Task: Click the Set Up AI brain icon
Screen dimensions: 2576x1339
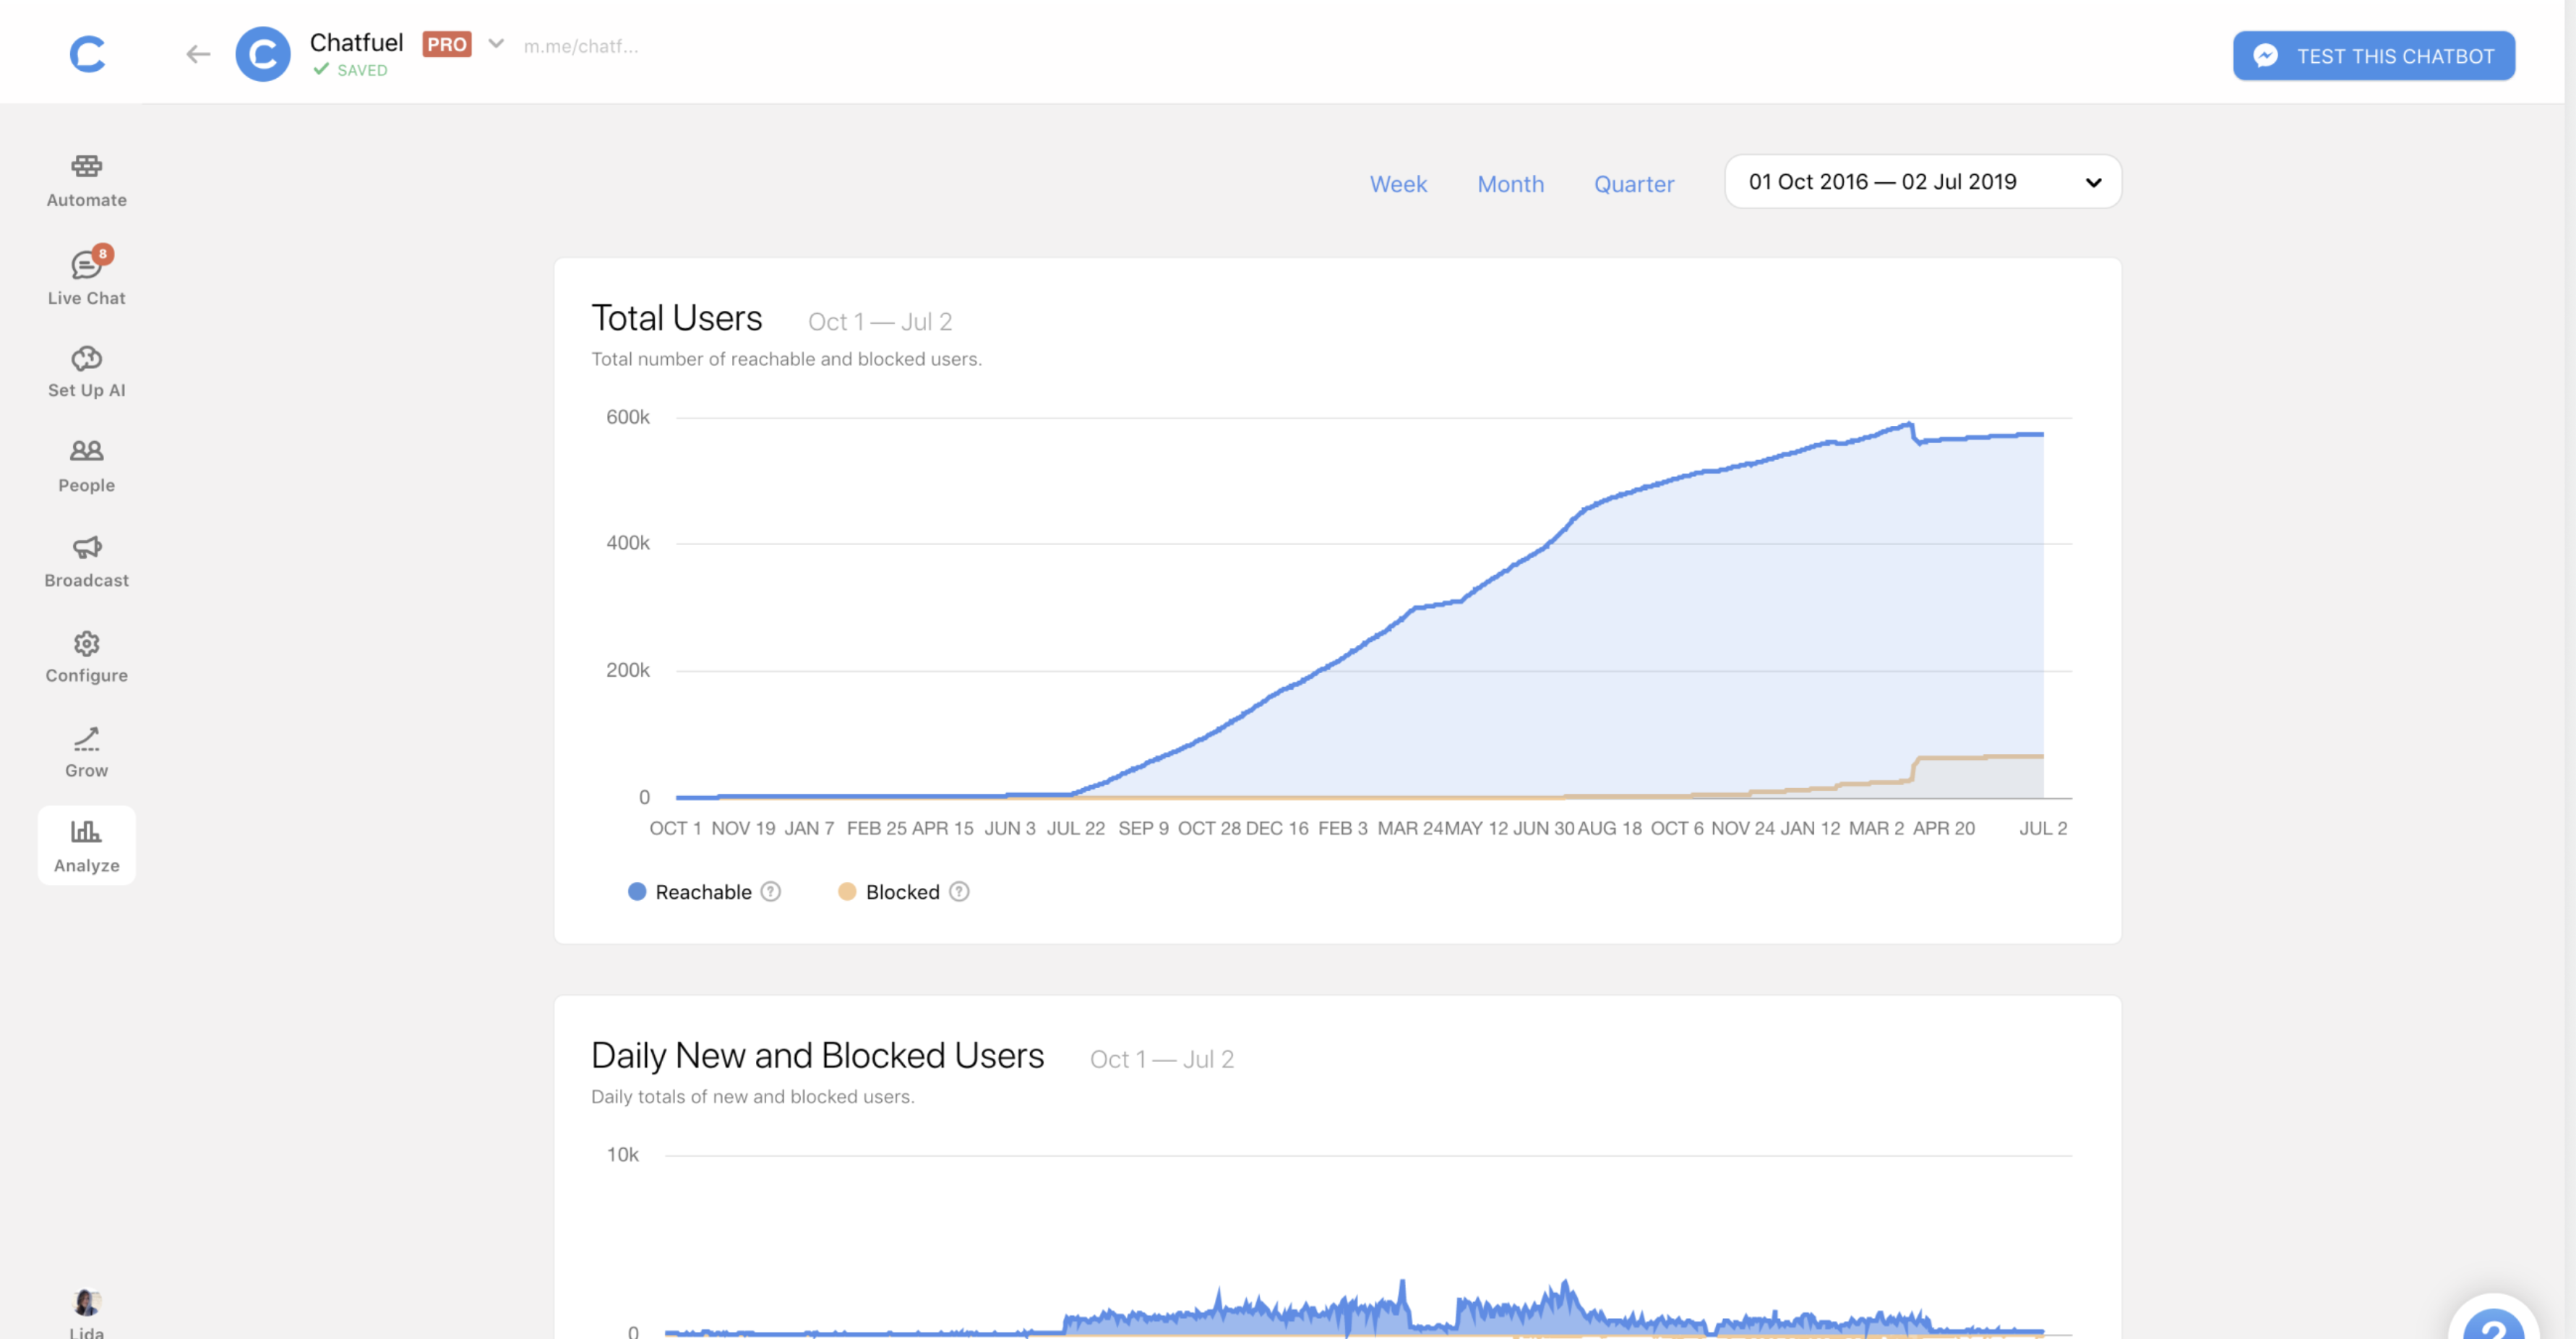Action: pyautogui.click(x=86, y=359)
